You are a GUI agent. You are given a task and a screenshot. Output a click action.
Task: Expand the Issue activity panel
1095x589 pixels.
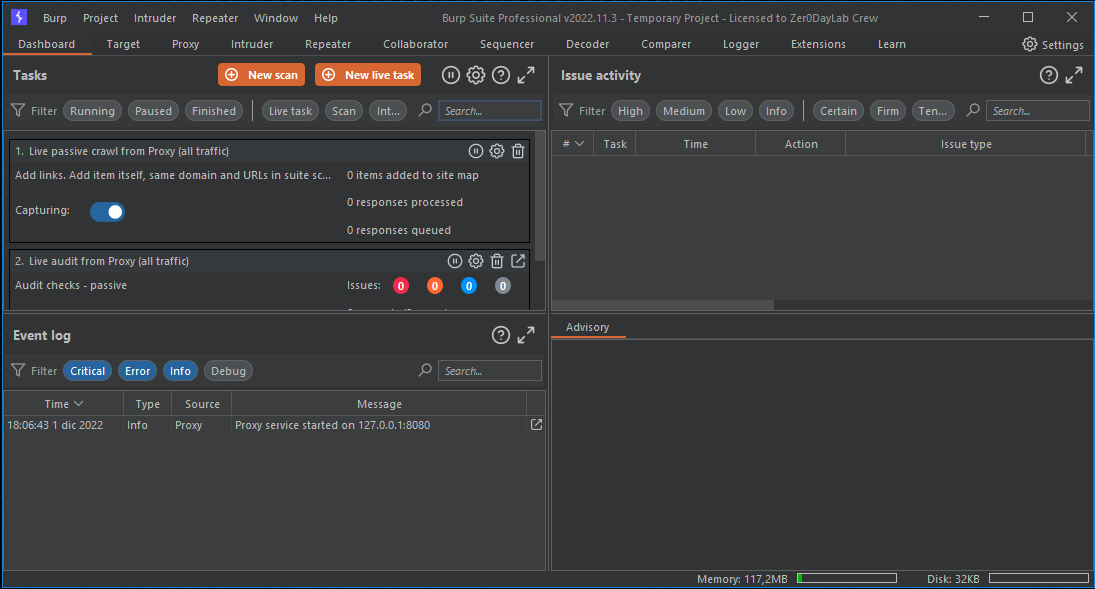pyautogui.click(x=1074, y=75)
